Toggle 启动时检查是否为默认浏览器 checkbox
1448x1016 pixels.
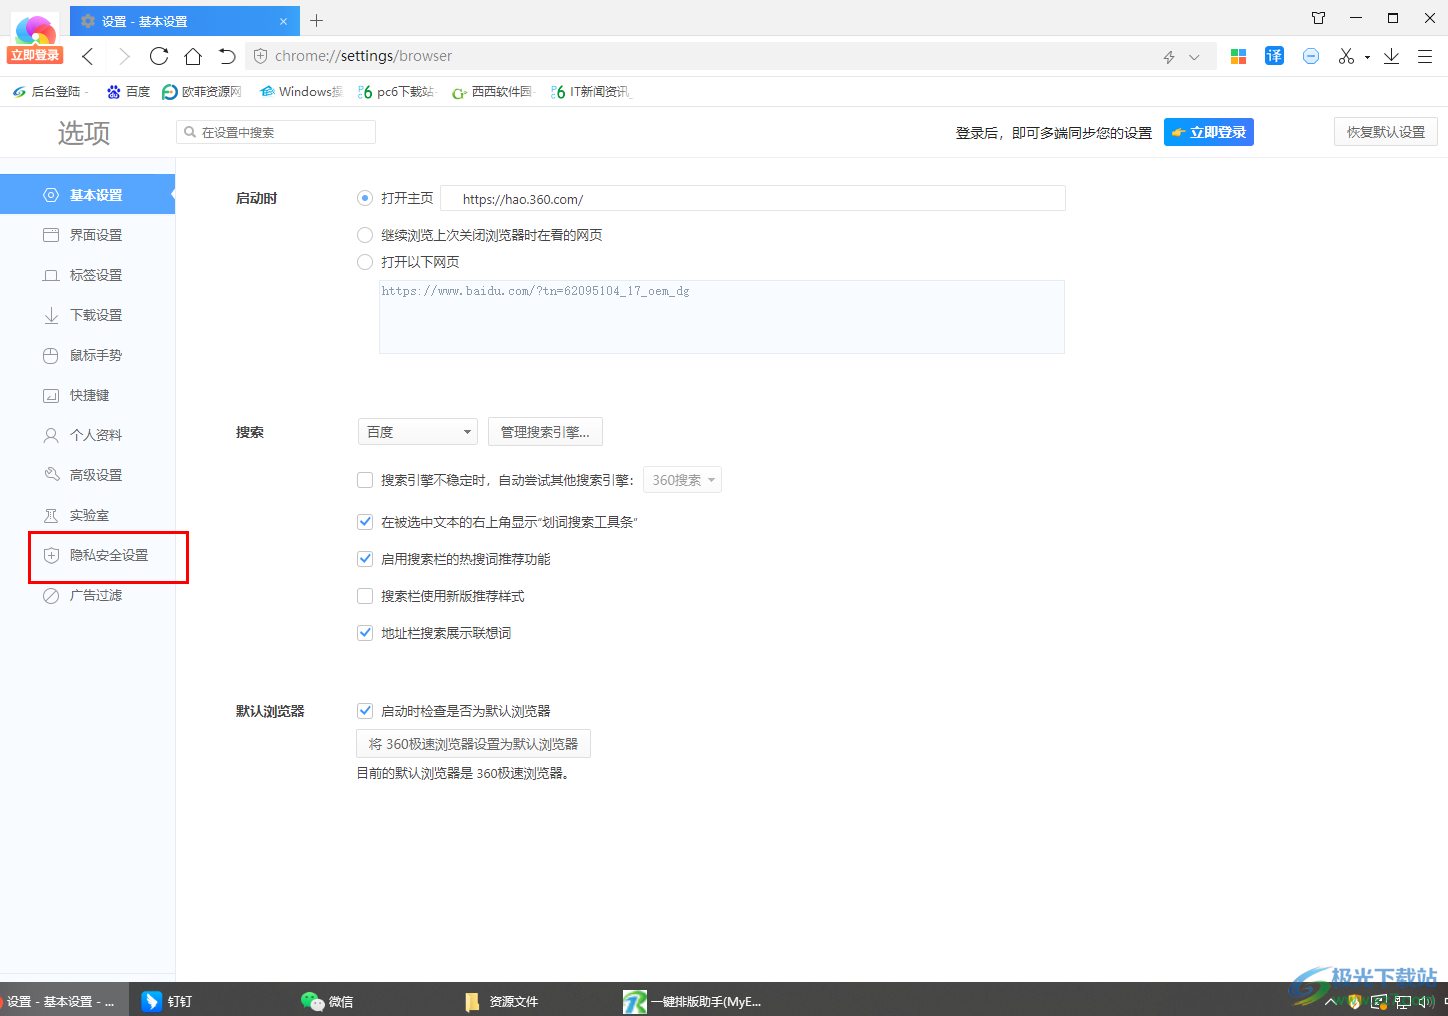[x=365, y=711]
